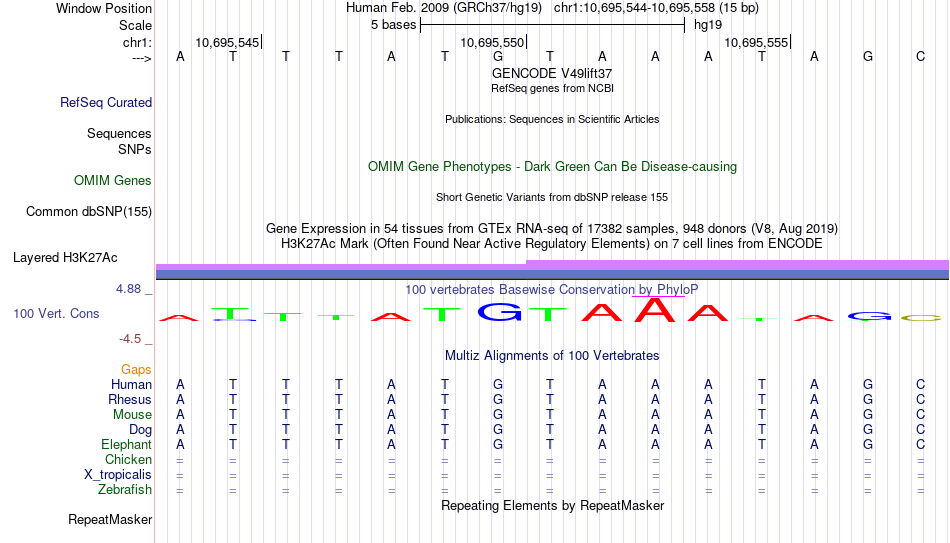Click the large blue G in conservation logo
Viewport: 950px width, 543px height.
point(499,311)
